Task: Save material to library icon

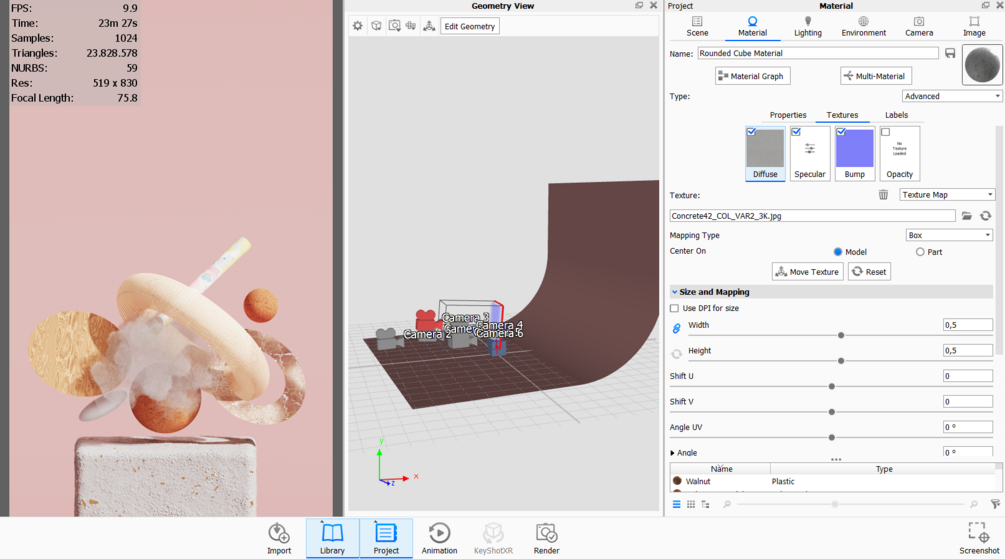Action: click(950, 53)
